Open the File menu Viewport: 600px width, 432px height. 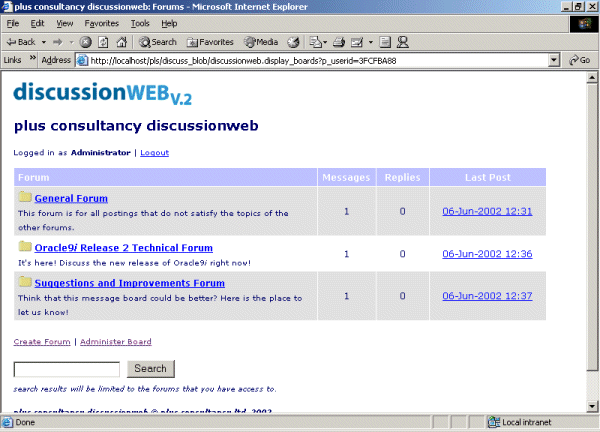point(13,24)
